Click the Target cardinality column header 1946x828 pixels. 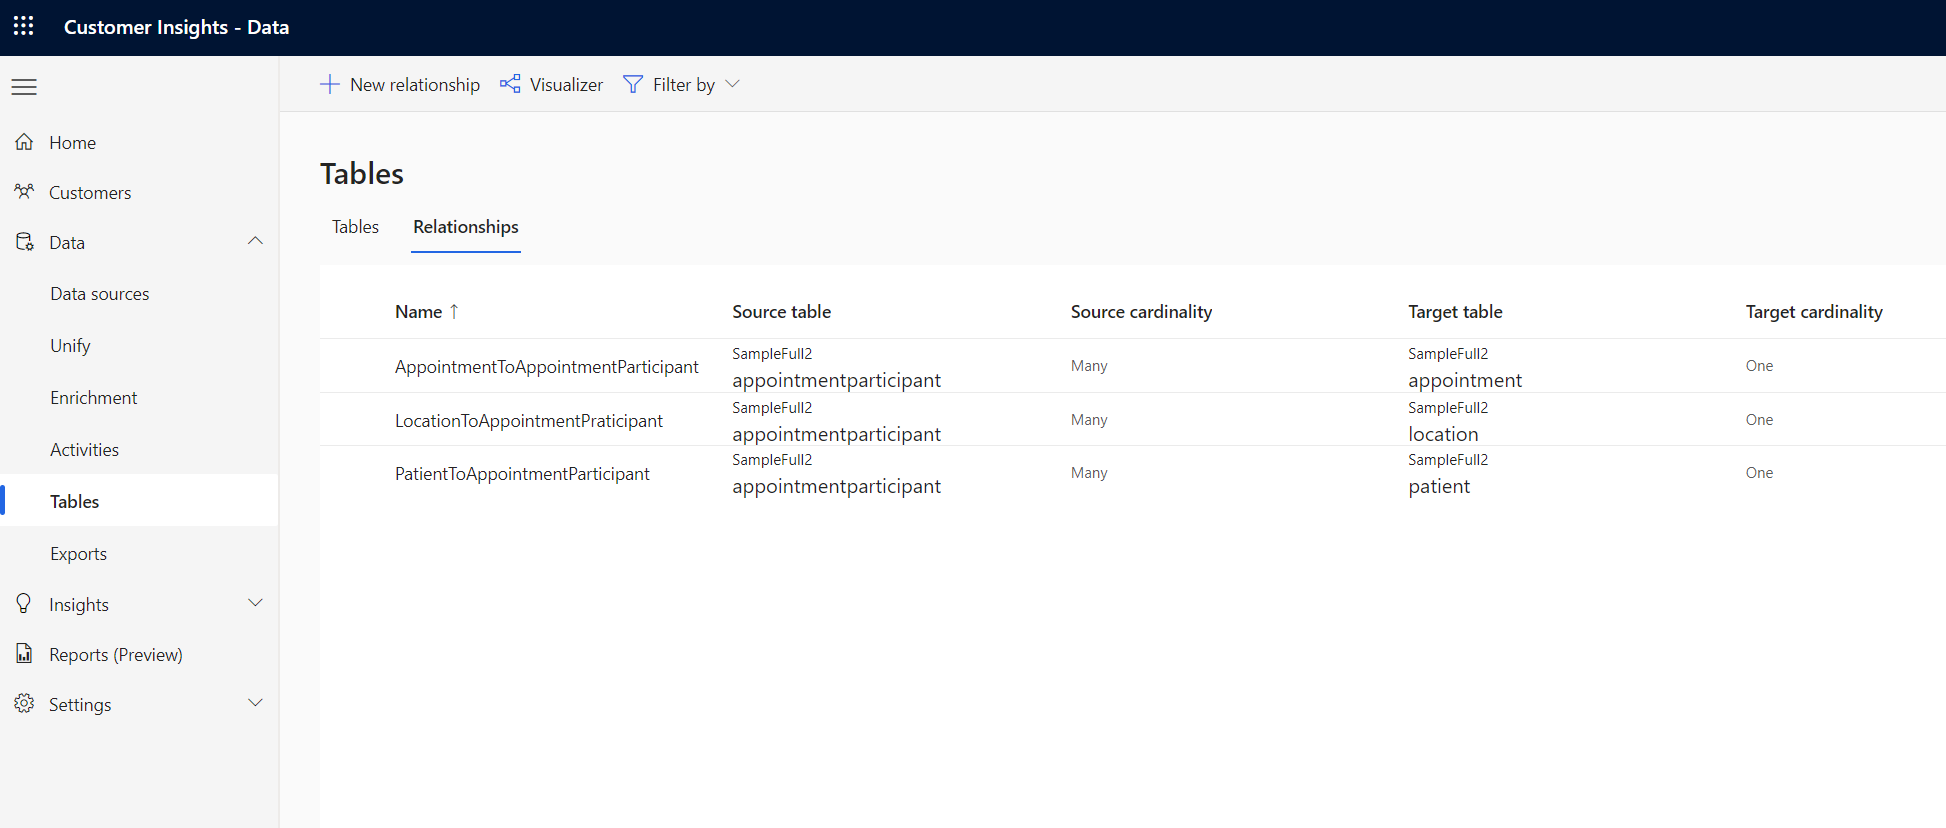tap(1814, 312)
